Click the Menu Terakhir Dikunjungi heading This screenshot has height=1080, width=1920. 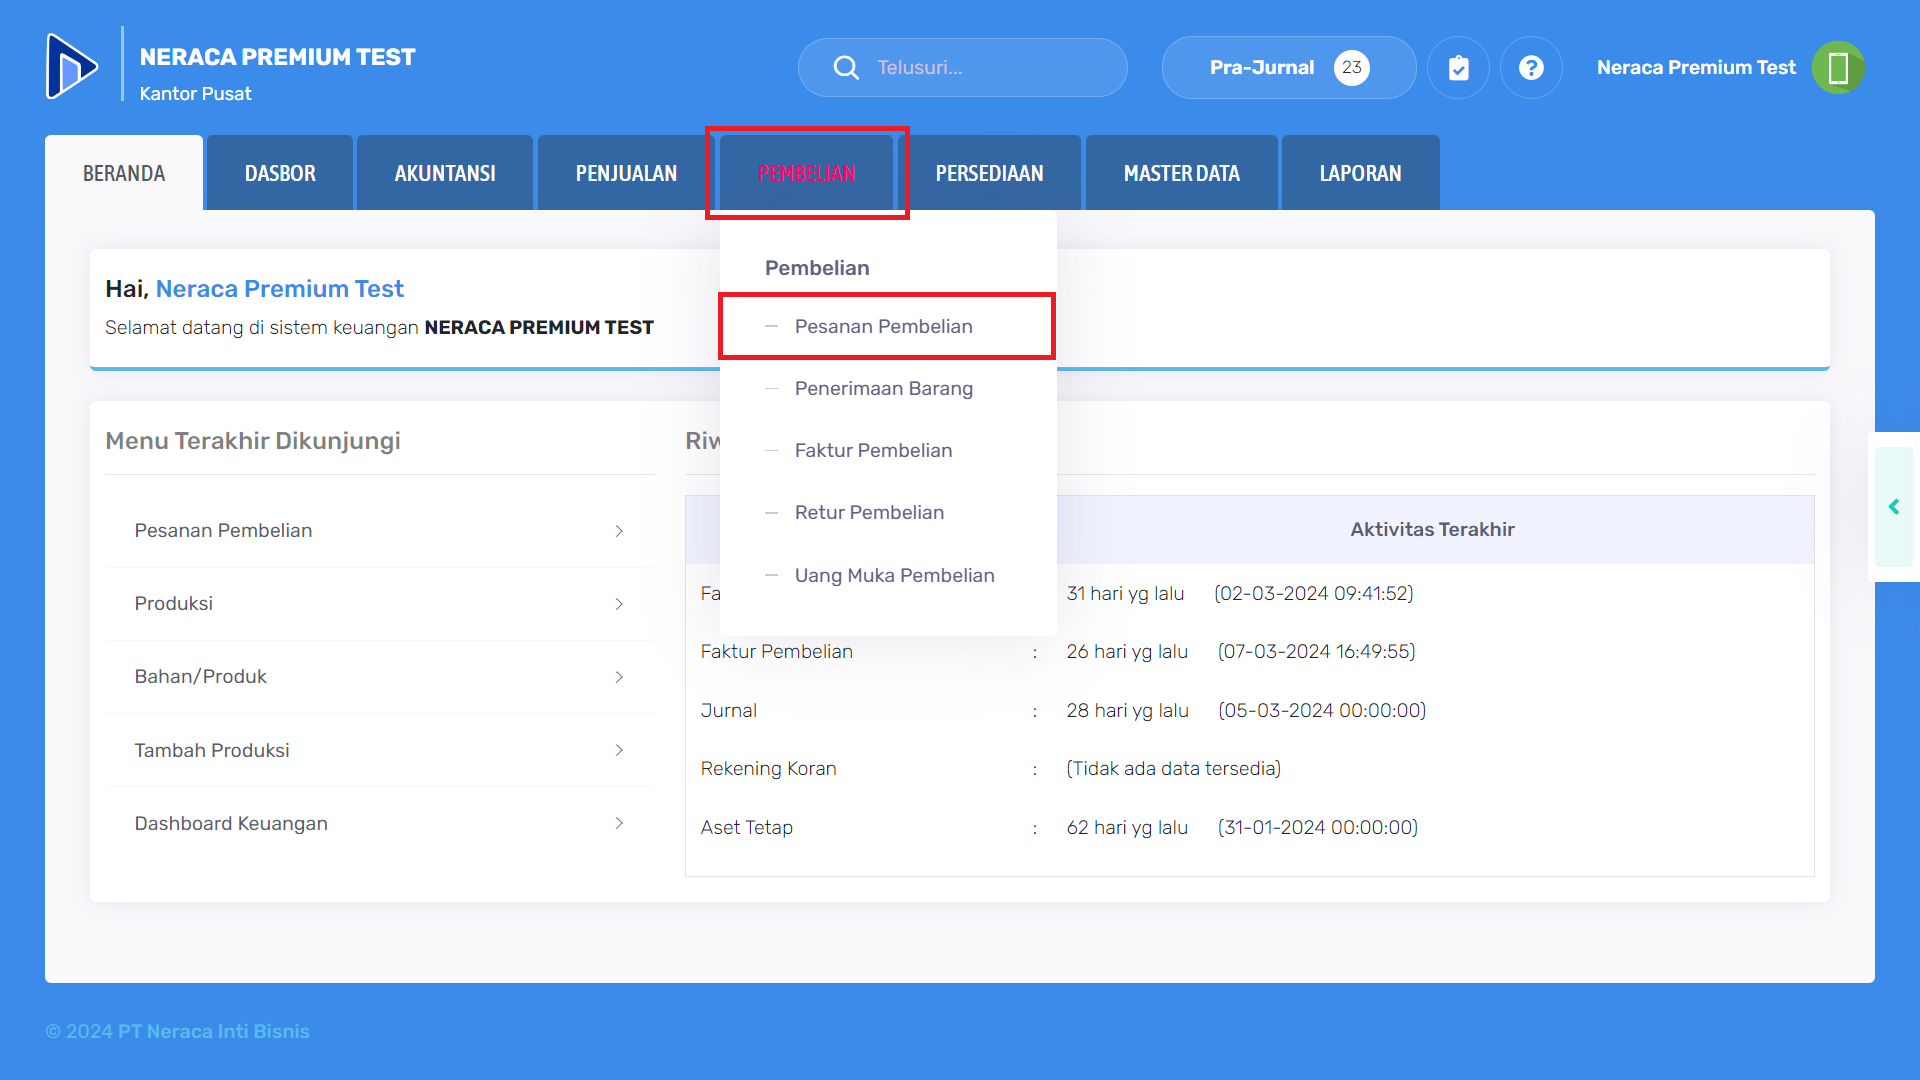click(x=253, y=441)
